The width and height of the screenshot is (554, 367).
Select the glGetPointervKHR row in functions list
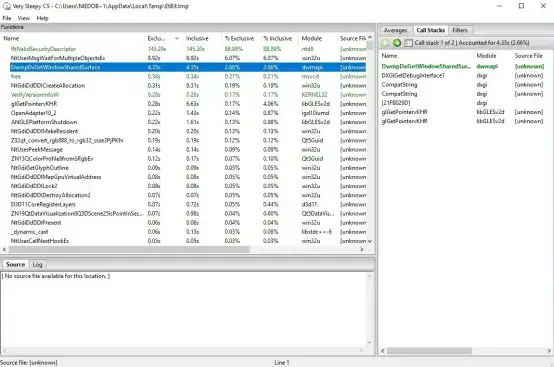[188, 104]
